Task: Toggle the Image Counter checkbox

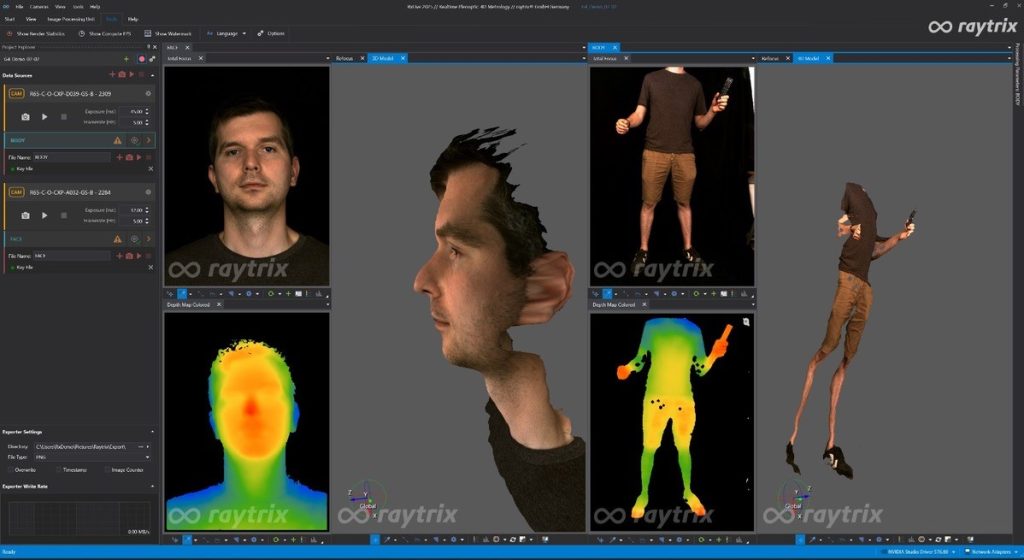Action: 108,469
